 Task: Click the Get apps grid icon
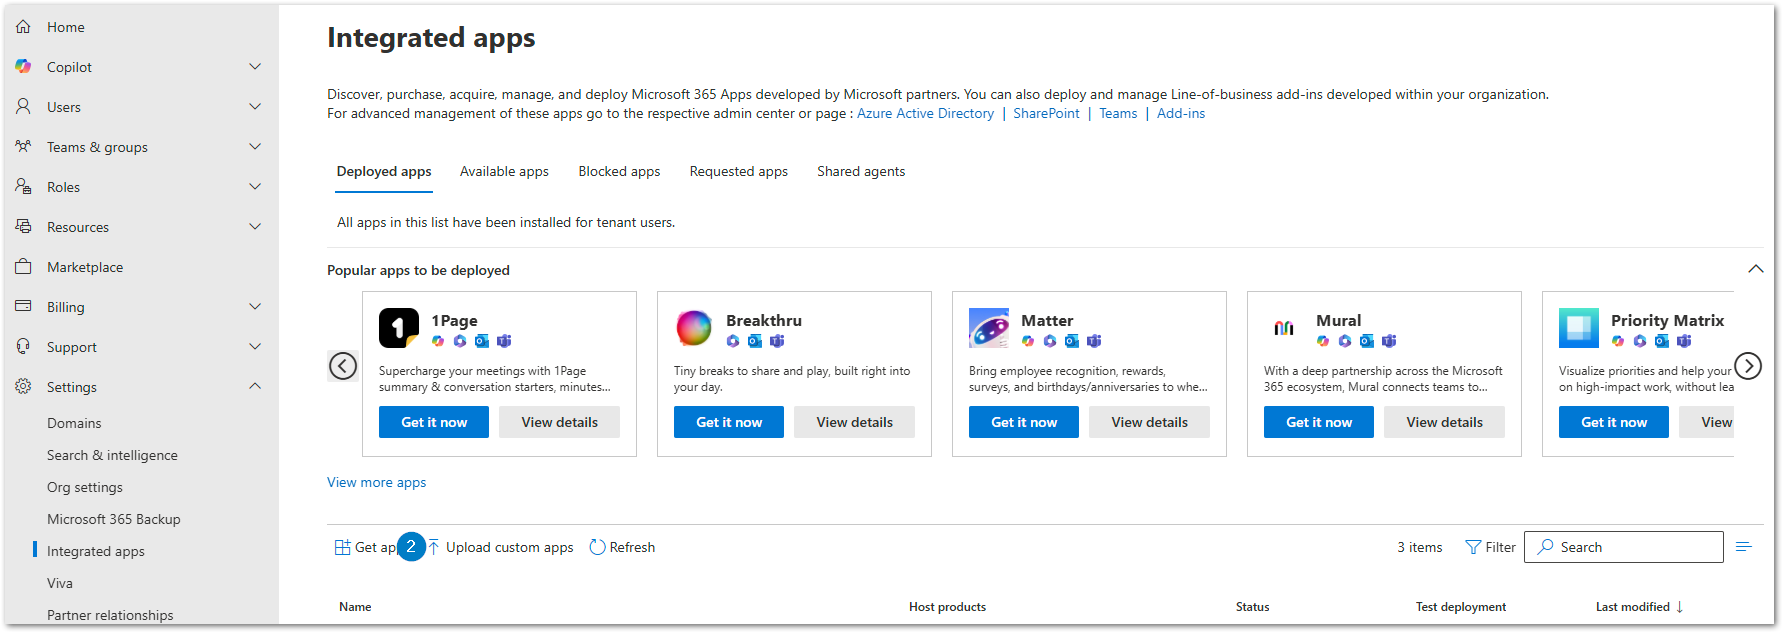click(x=342, y=547)
